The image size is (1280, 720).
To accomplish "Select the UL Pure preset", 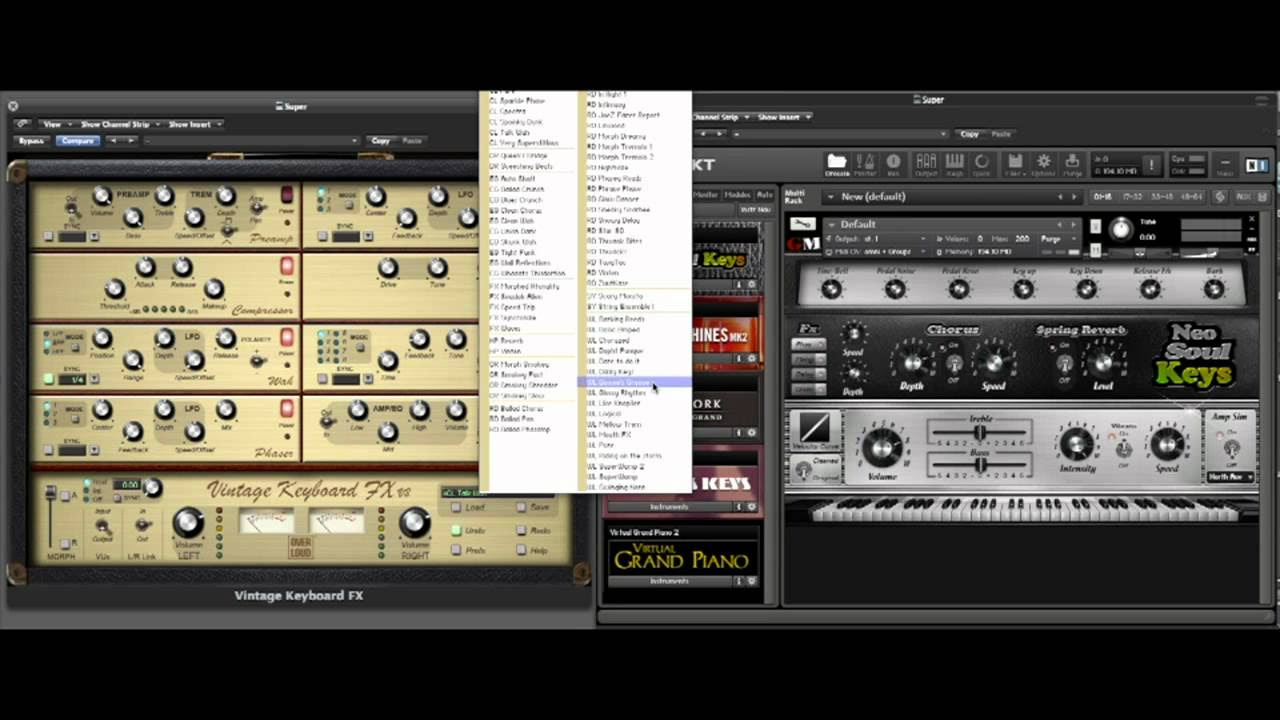I will [601, 445].
